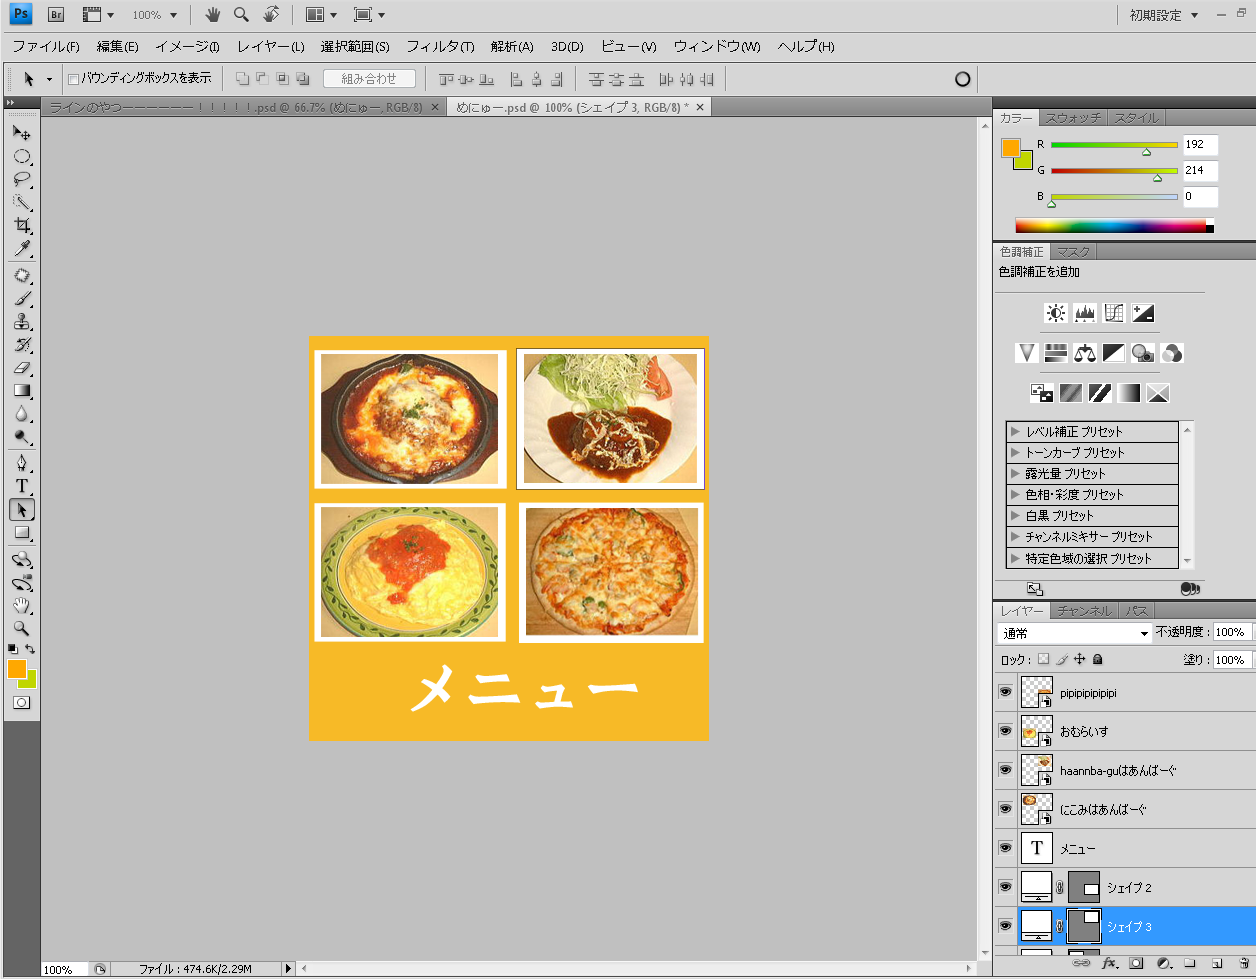This screenshot has height=979, width=1256.
Task: Select the Clone Stamp tool
Action: (22, 322)
